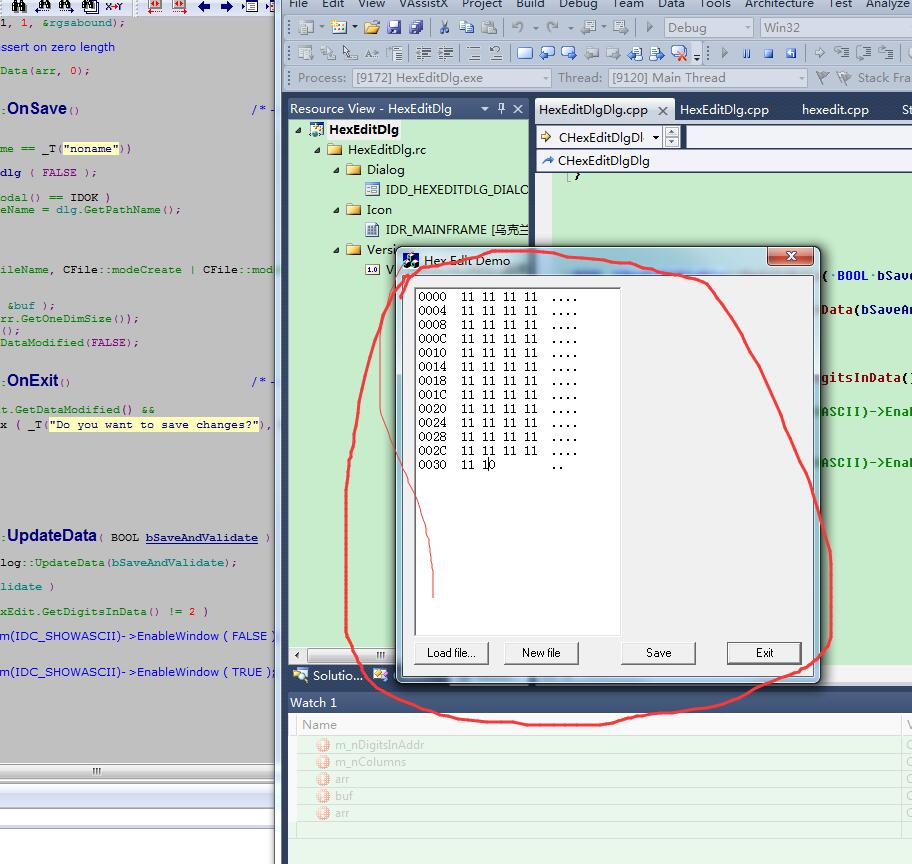Click the Save All toolbar icon
Viewport: 912px width, 864px height.
click(417, 27)
